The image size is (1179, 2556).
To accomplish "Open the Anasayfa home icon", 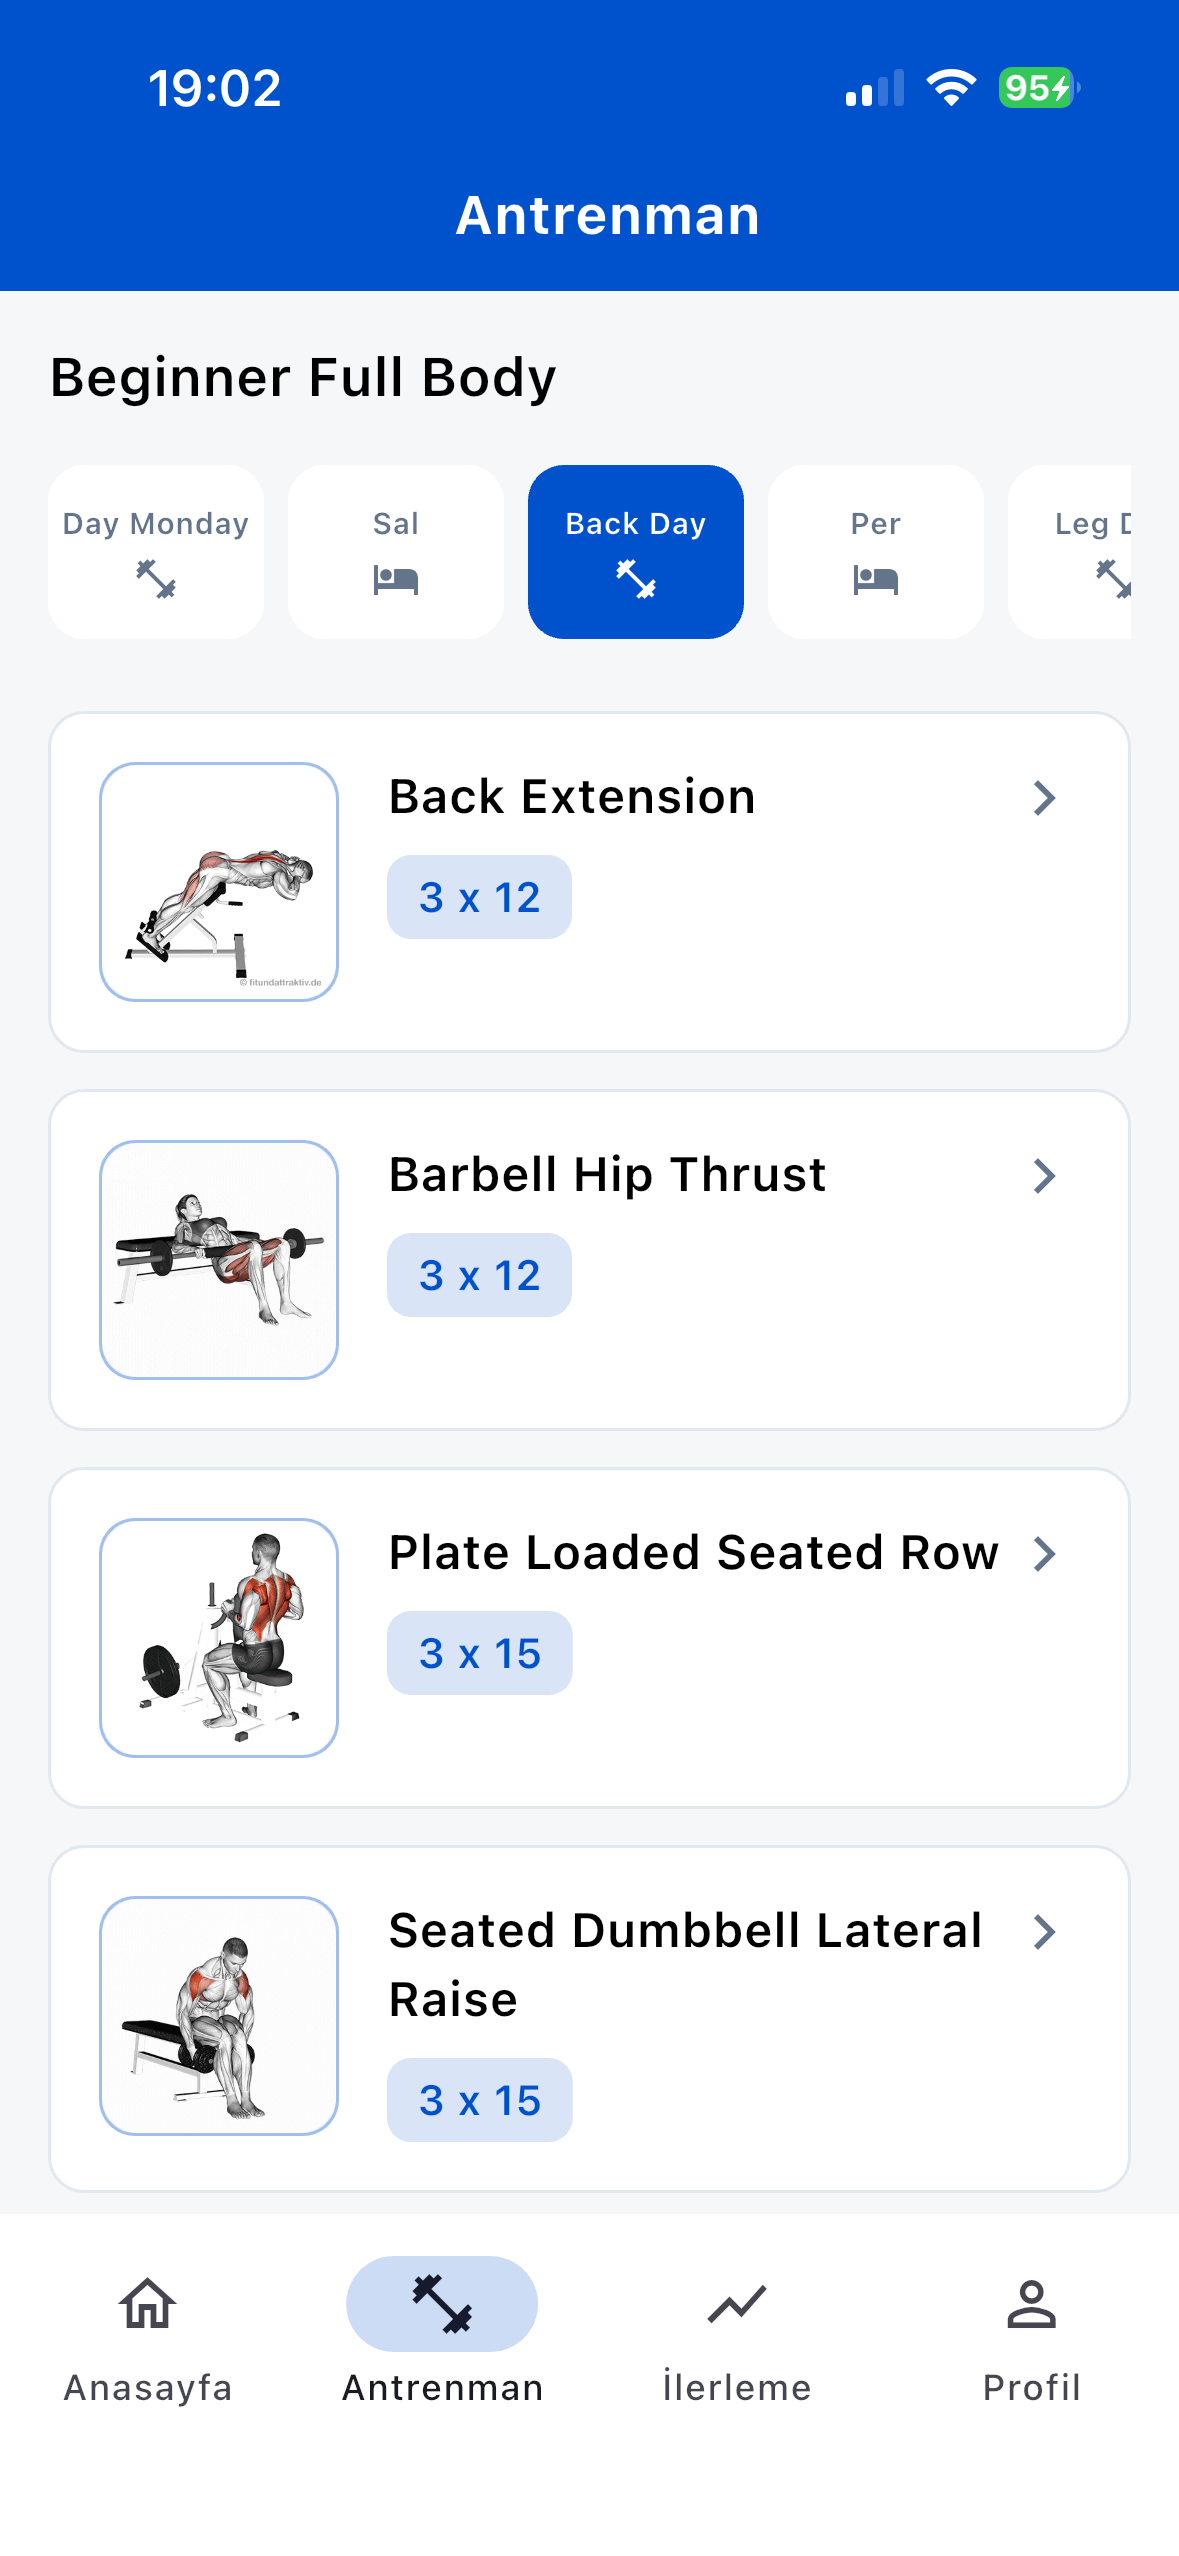I will pos(147,2303).
